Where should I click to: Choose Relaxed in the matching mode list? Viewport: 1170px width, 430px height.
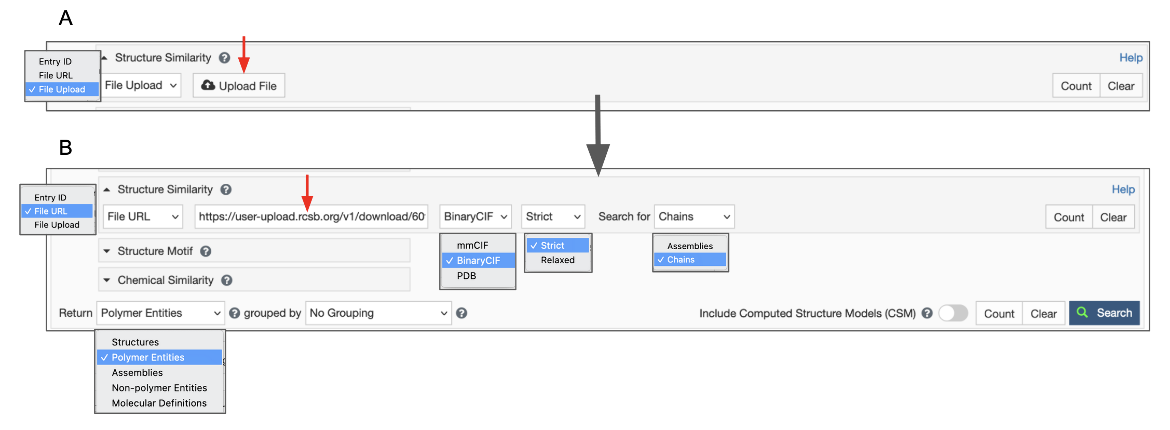(x=557, y=260)
